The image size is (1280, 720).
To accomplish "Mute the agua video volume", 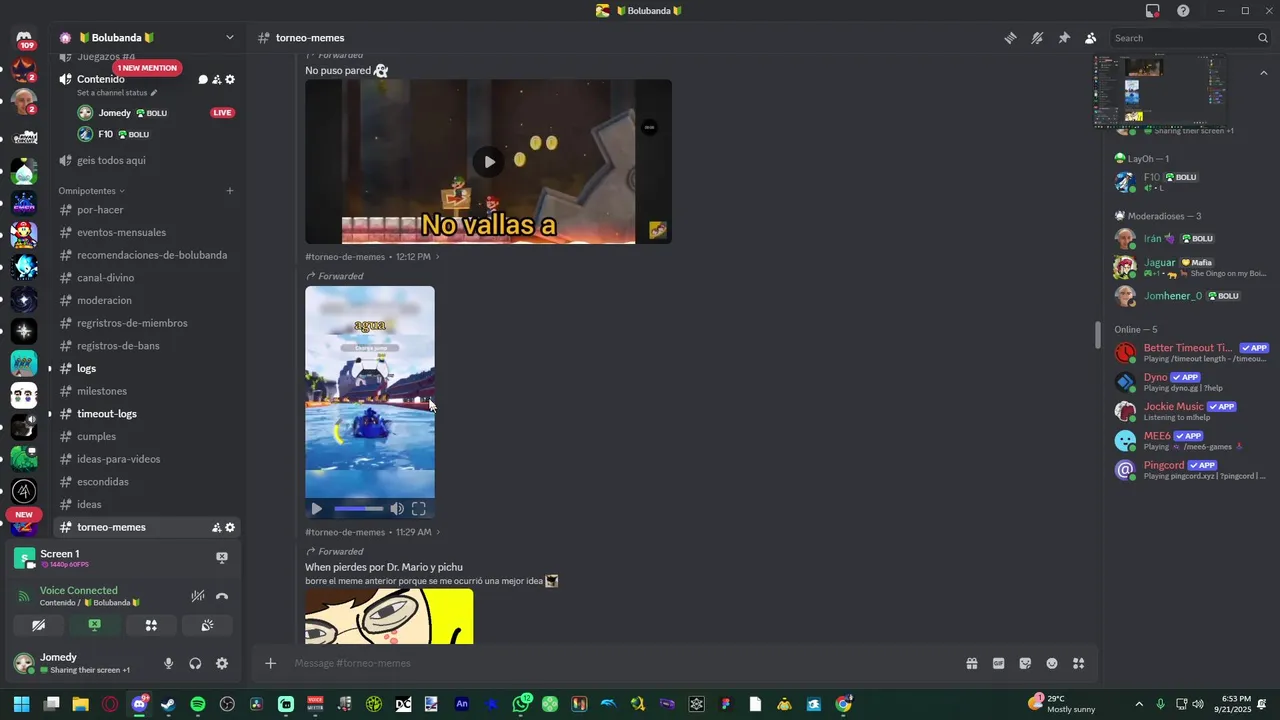I will point(397,509).
